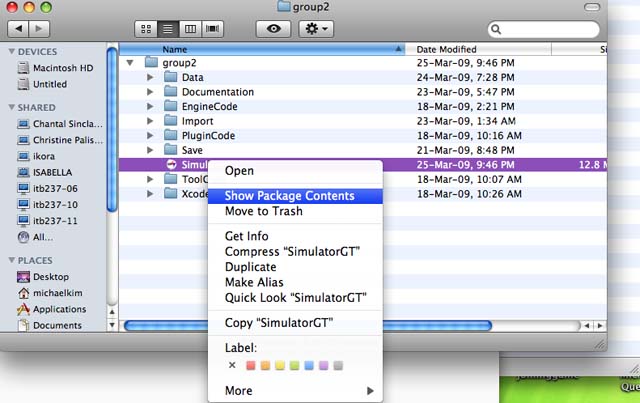Expand the Documentation folder
Screen dimensions: 640x403
(151, 92)
